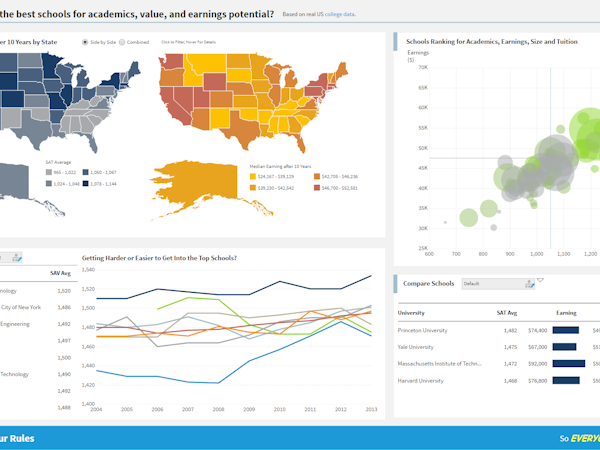600x450 pixels.
Task: Click the 1,078 - 1,144 SAT legend swatch
Action: pyautogui.click(x=86, y=184)
